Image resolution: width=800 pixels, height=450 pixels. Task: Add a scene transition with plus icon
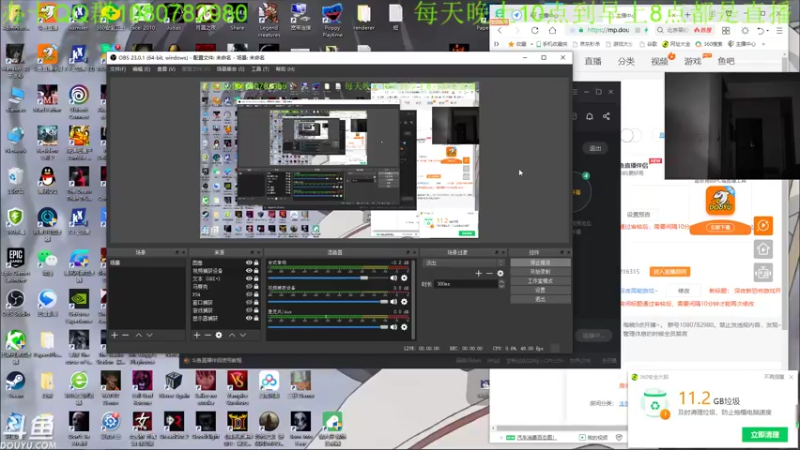(x=478, y=273)
